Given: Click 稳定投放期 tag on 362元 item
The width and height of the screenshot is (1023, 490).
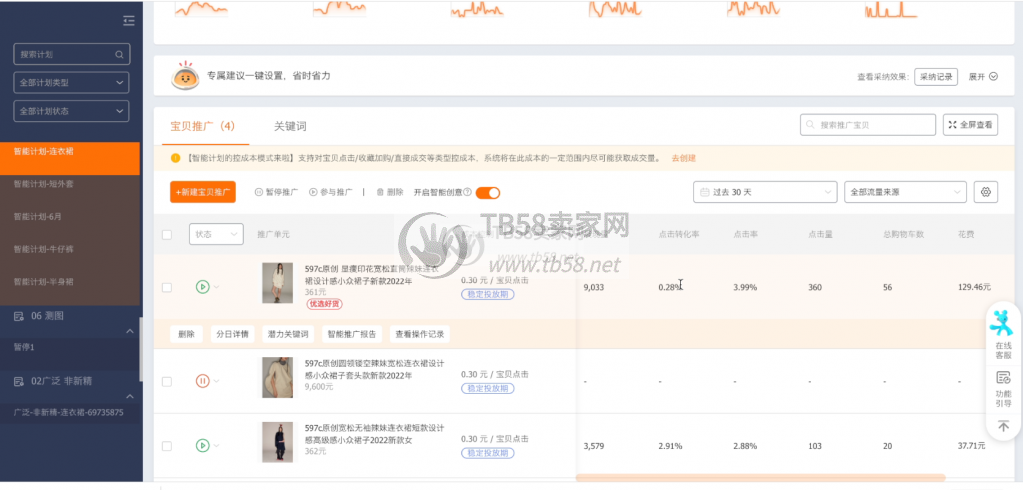Looking at the screenshot, I should pyautogui.click(x=487, y=453).
